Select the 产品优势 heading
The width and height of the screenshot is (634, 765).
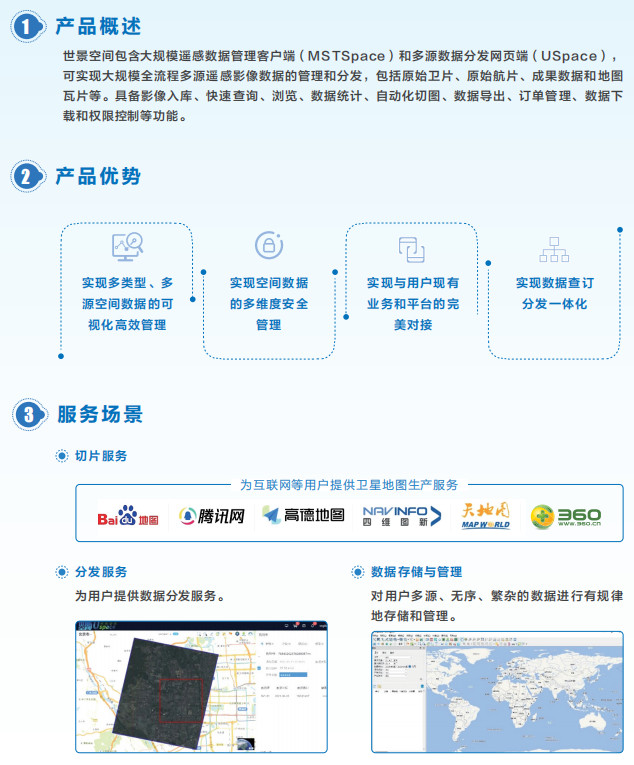[98, 176]
